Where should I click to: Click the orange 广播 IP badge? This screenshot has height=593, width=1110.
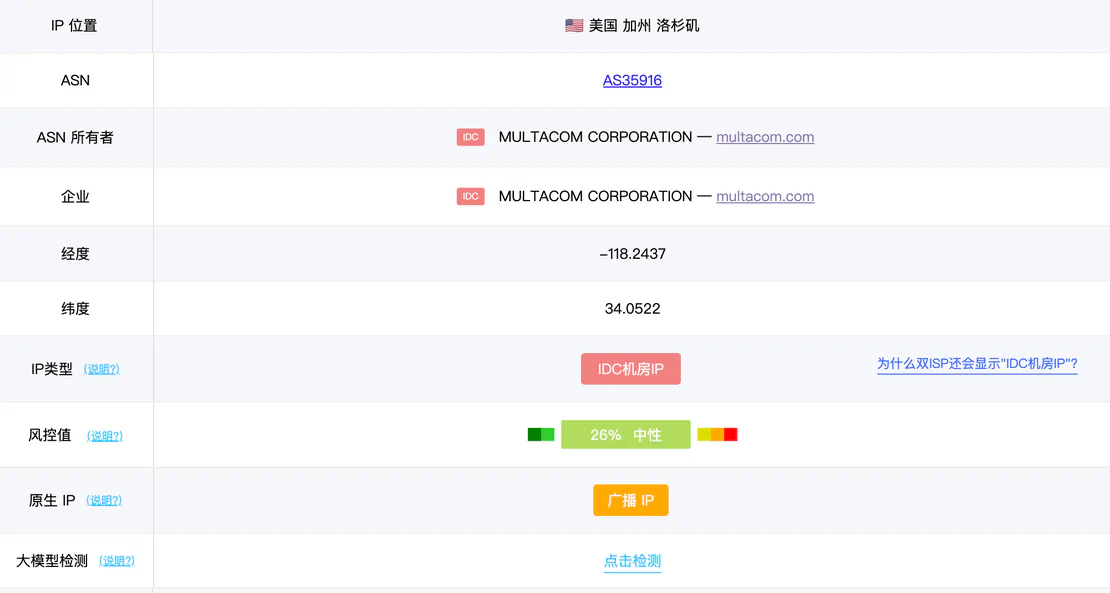point(631,500)
